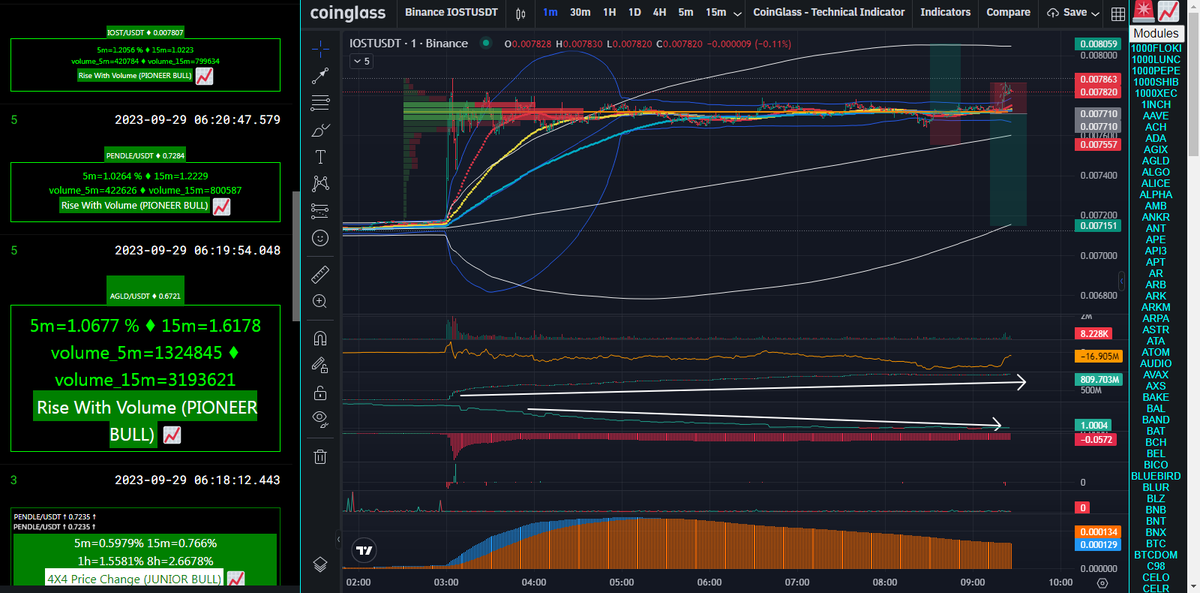Open the object tree layers icon
This screenshot has width=1200, height=593.
[320, 564]
